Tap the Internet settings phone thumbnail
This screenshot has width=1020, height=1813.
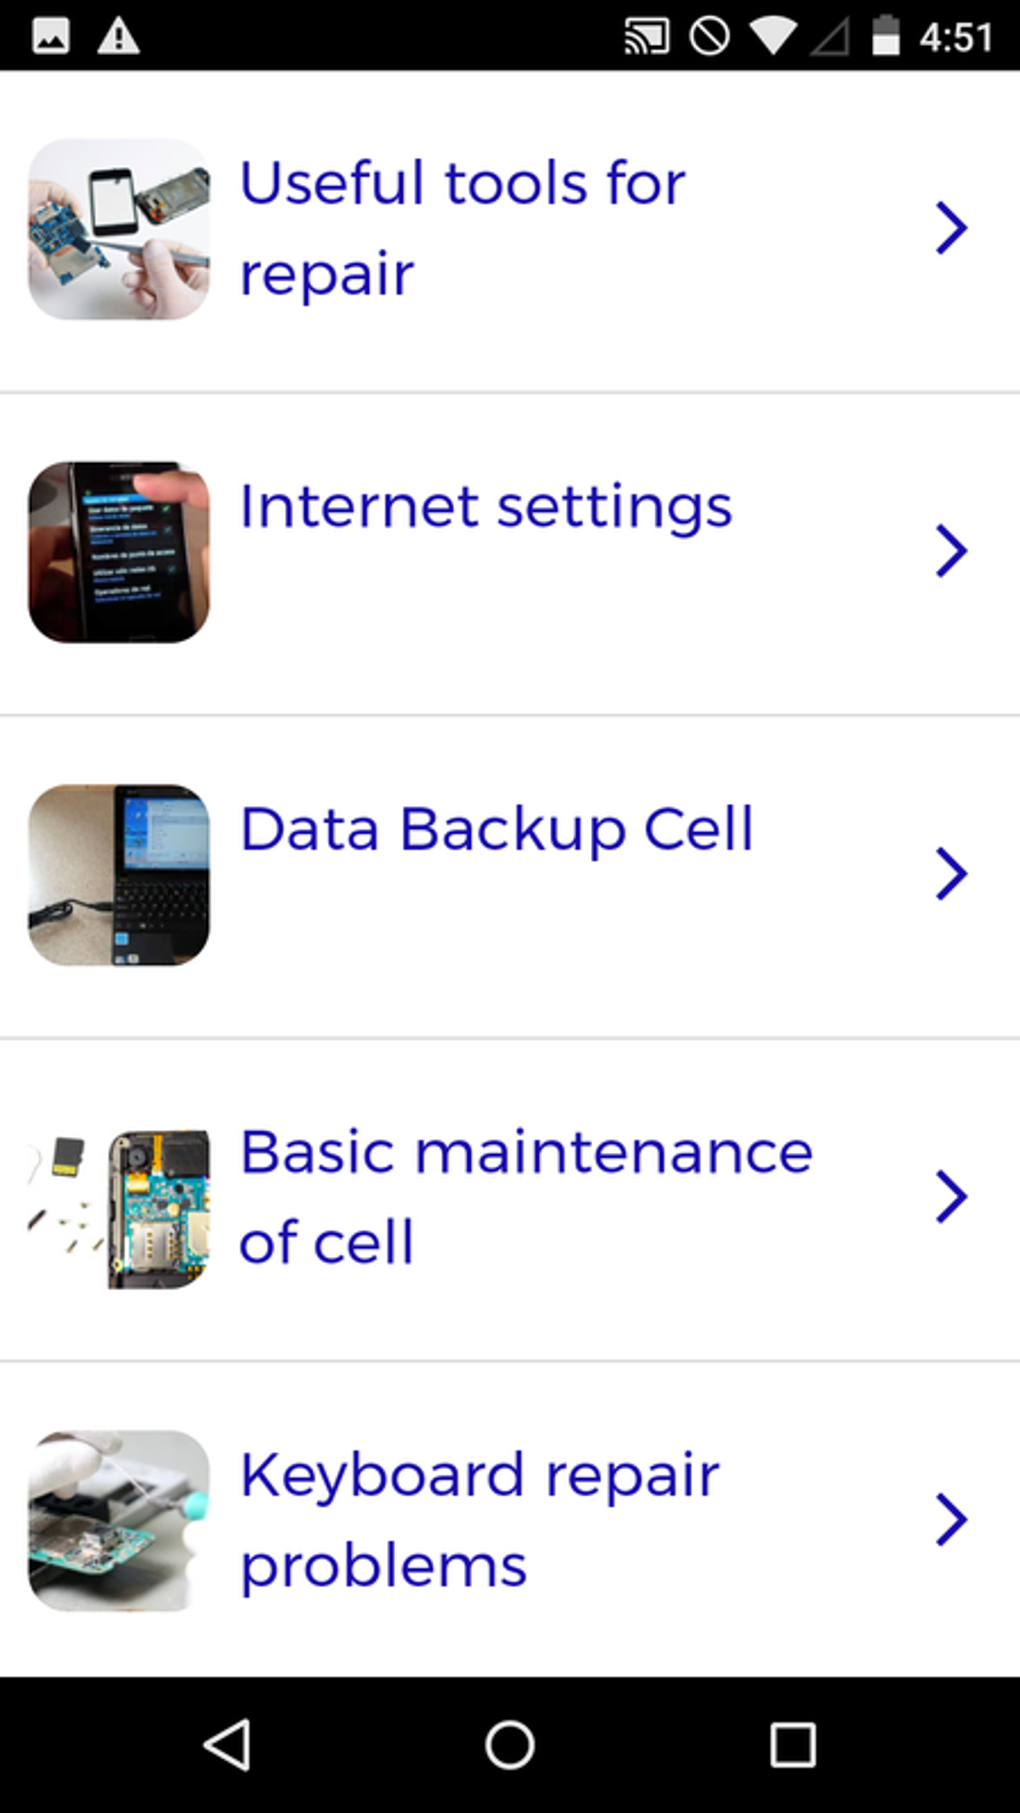(119, 552)
